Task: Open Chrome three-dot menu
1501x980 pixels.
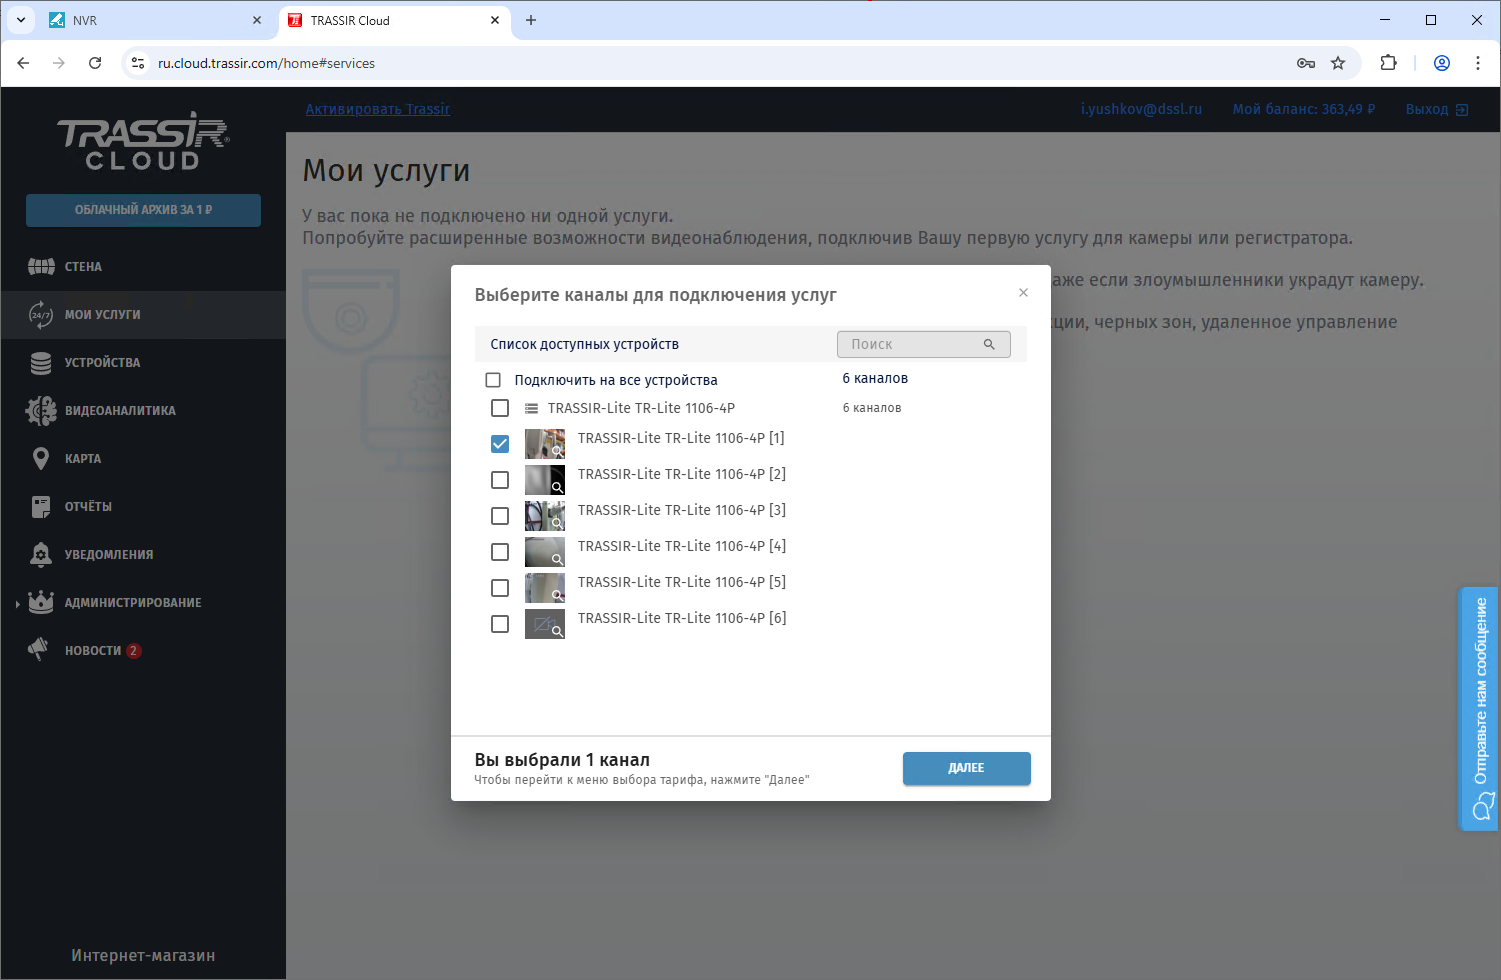Action: coord(1478,63)
